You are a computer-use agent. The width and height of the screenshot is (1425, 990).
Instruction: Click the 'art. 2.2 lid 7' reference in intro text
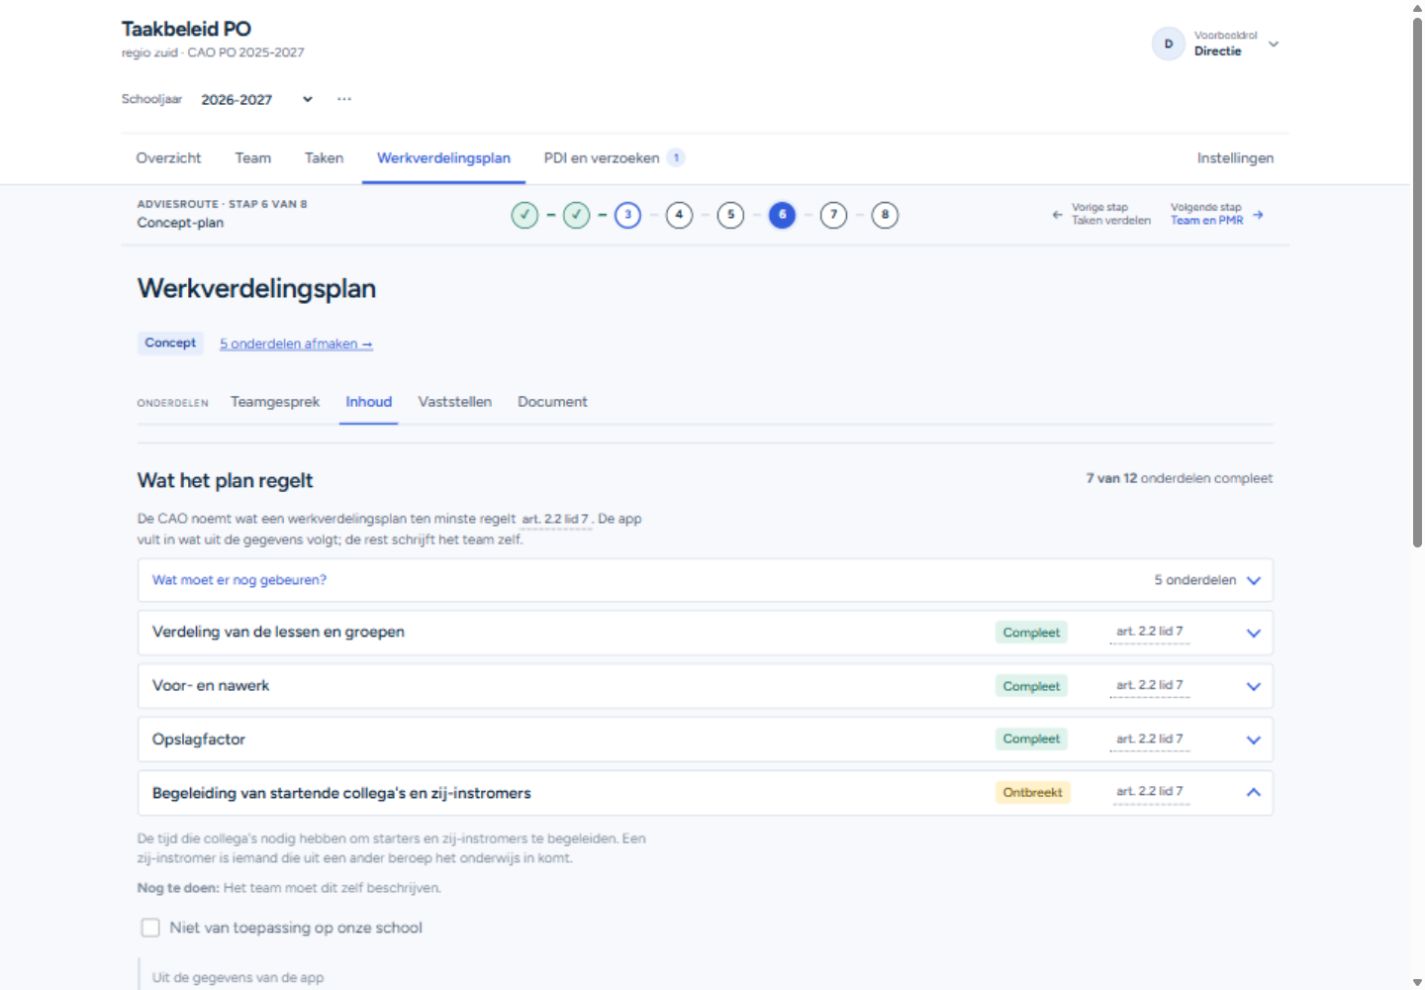pos(556,519)
